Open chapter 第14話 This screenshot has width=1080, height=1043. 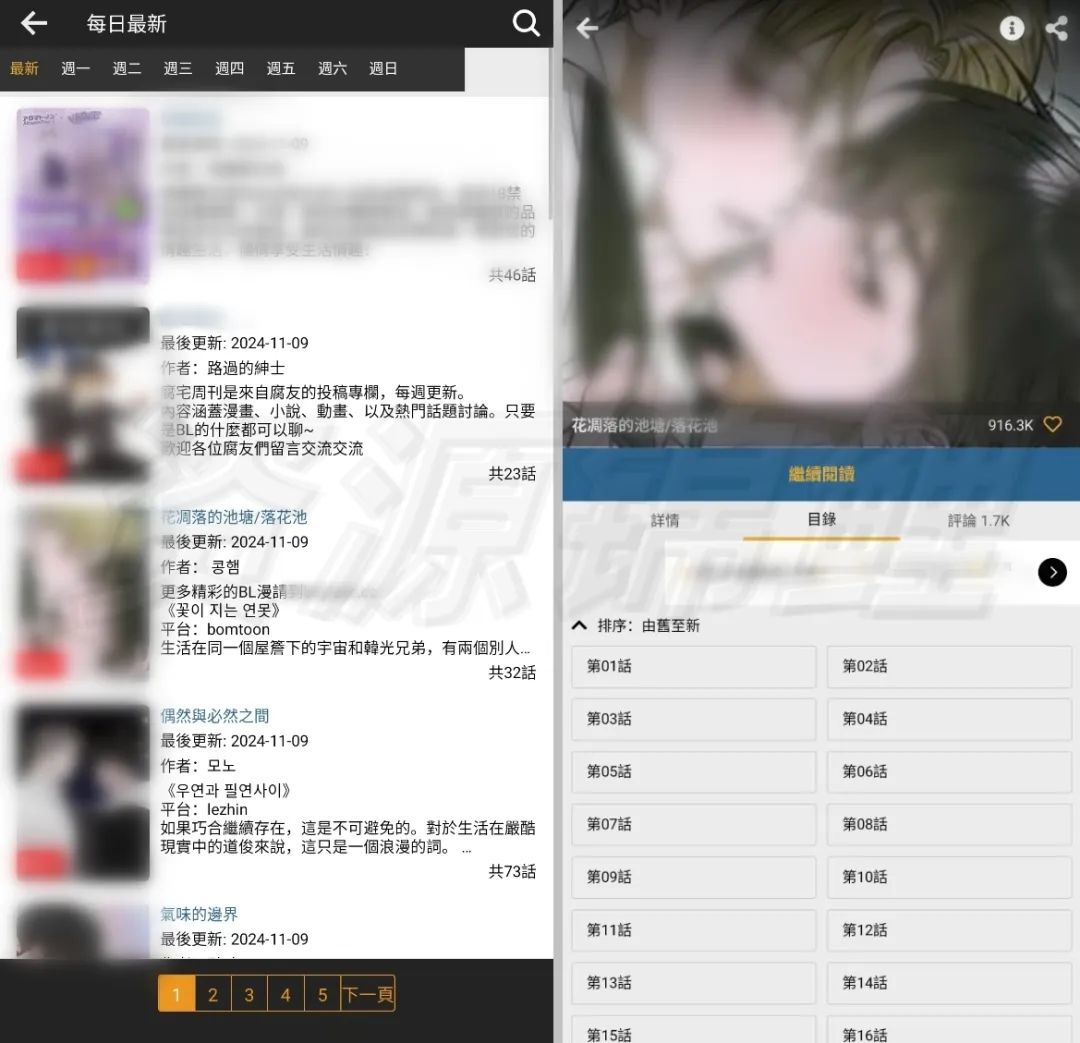pos(949,983)
